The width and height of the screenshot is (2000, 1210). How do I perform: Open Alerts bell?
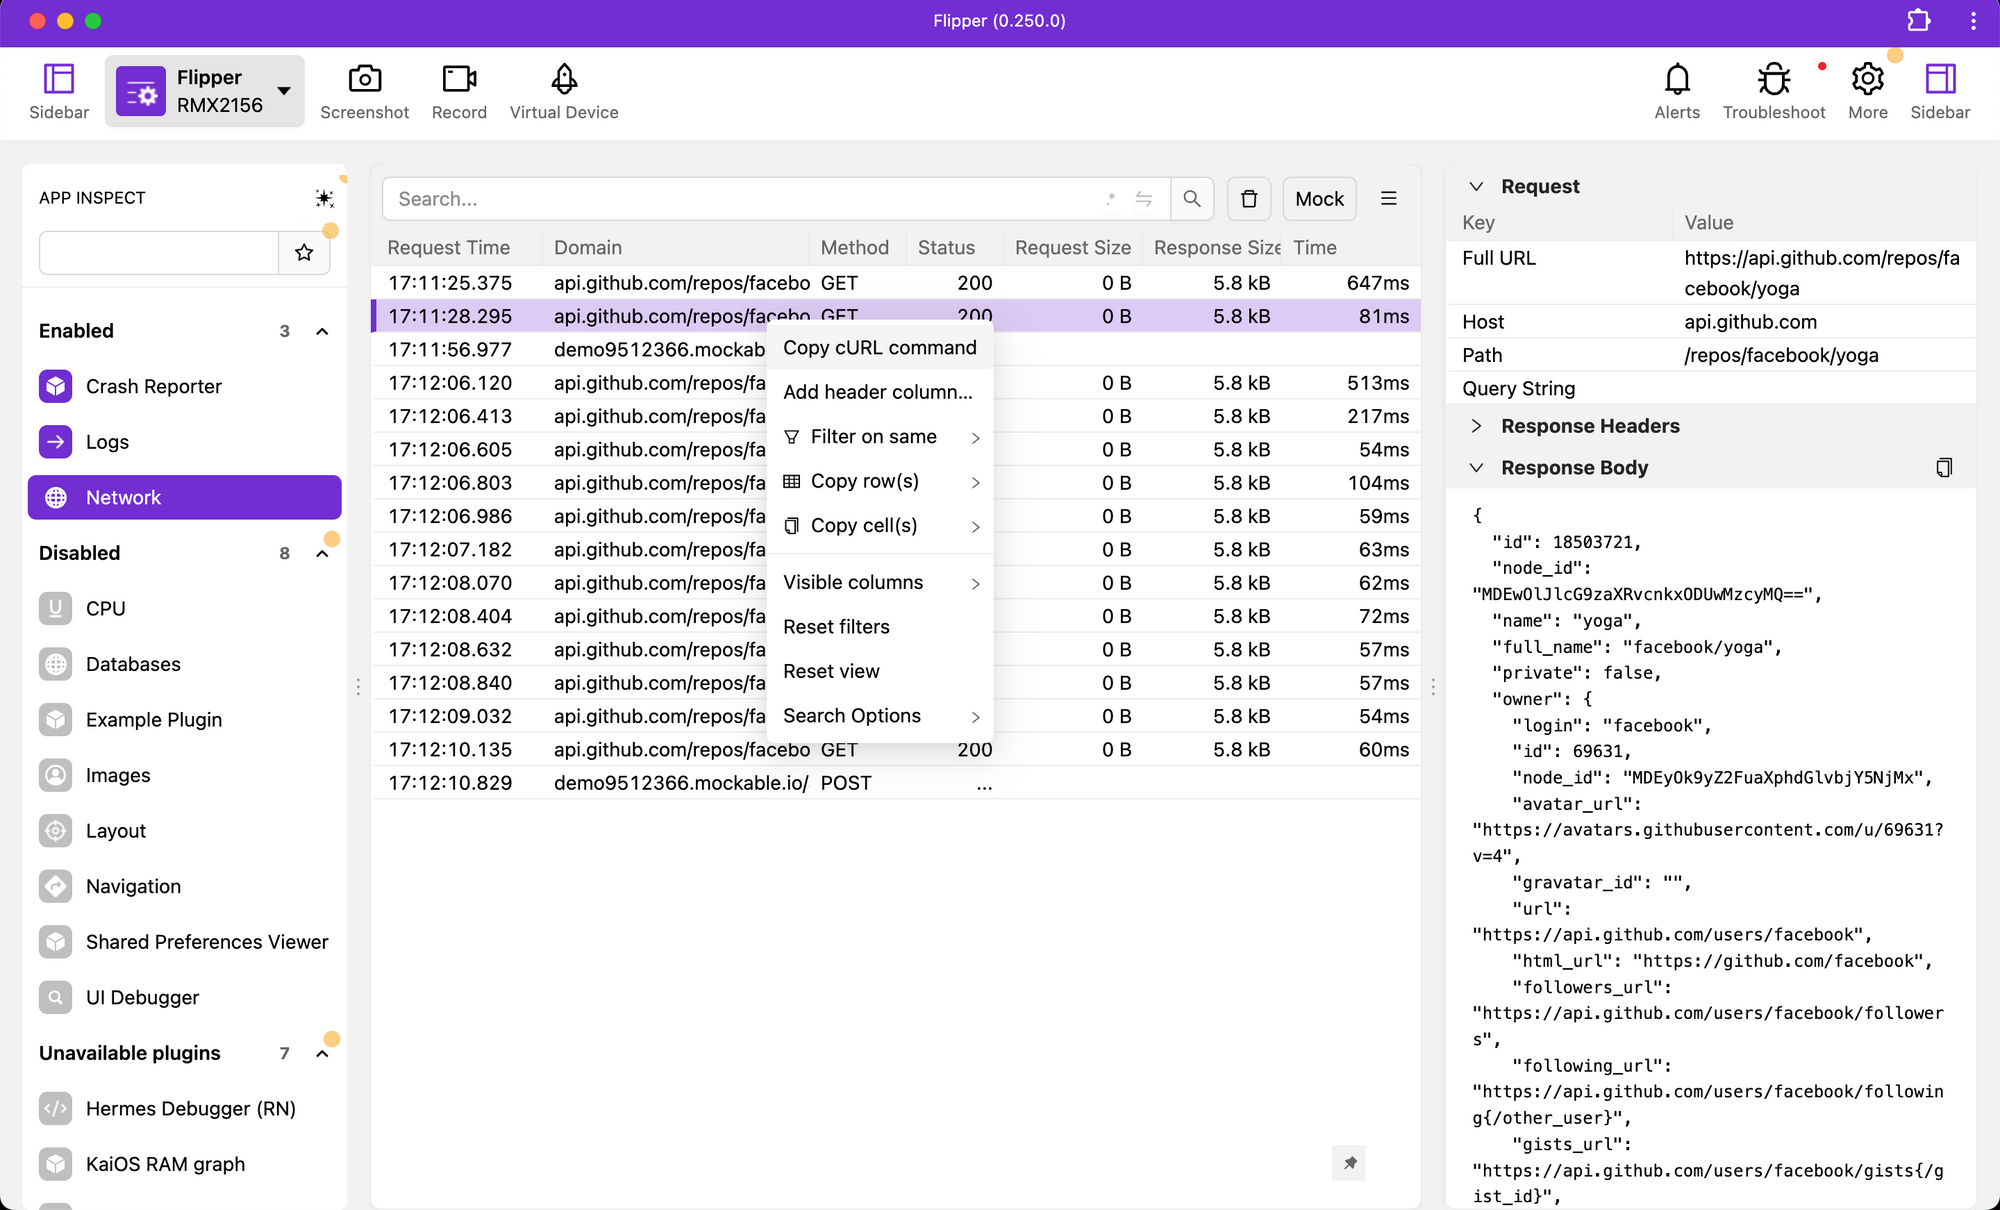point(1677,91)
